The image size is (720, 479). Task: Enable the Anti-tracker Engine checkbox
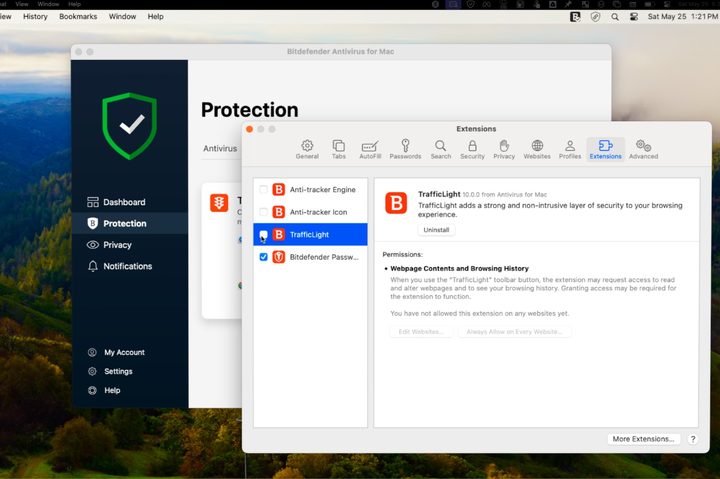click(264, 189)
